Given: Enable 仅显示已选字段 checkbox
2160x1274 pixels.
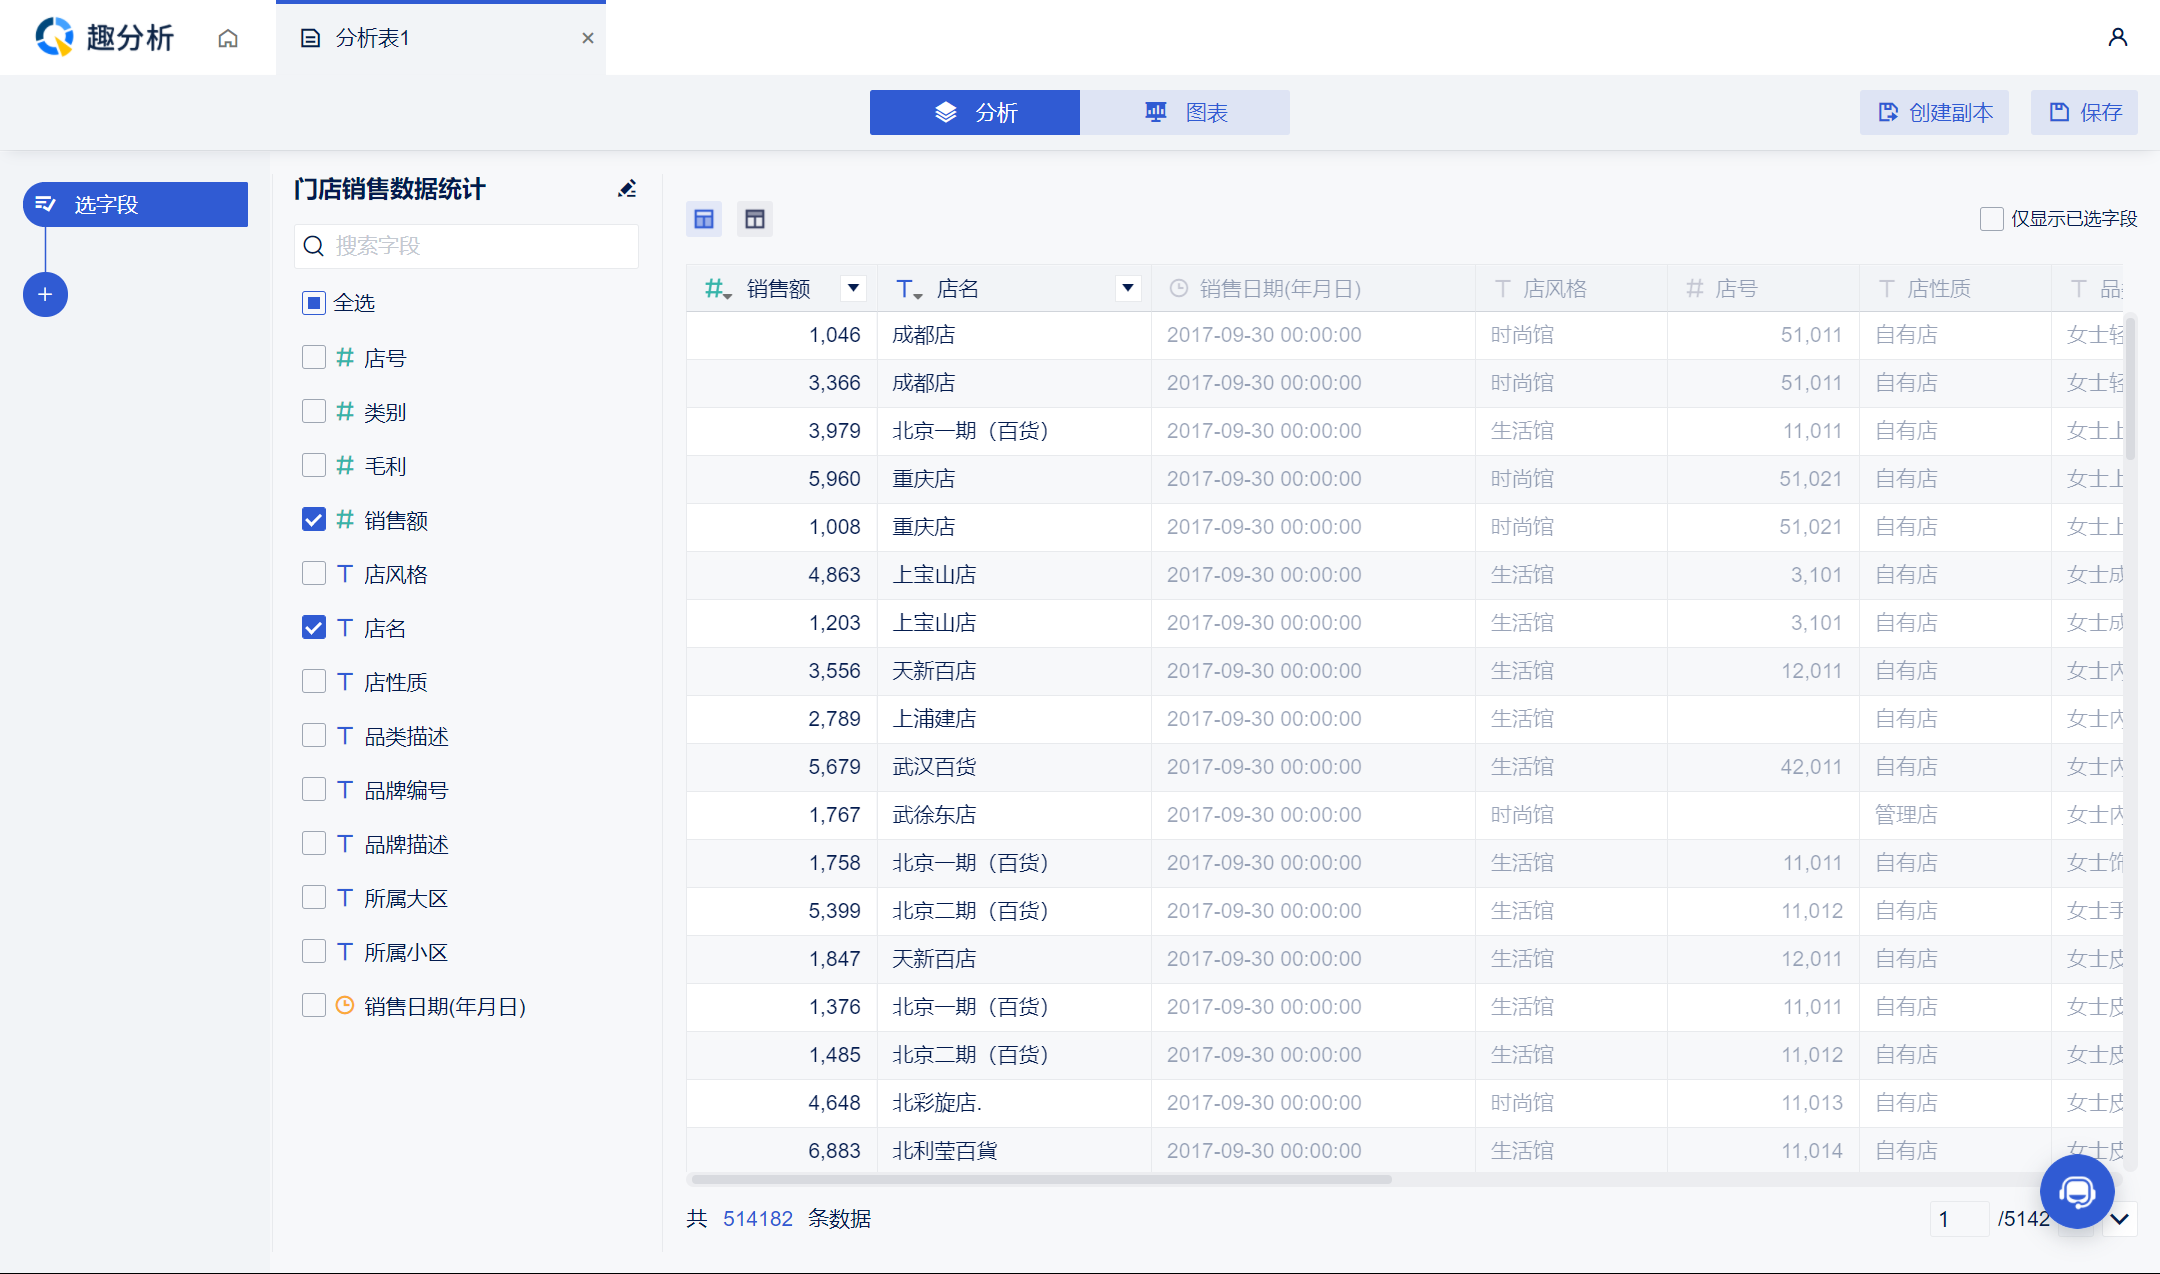Looking at the screenshot, I should tap(1991, 219).
